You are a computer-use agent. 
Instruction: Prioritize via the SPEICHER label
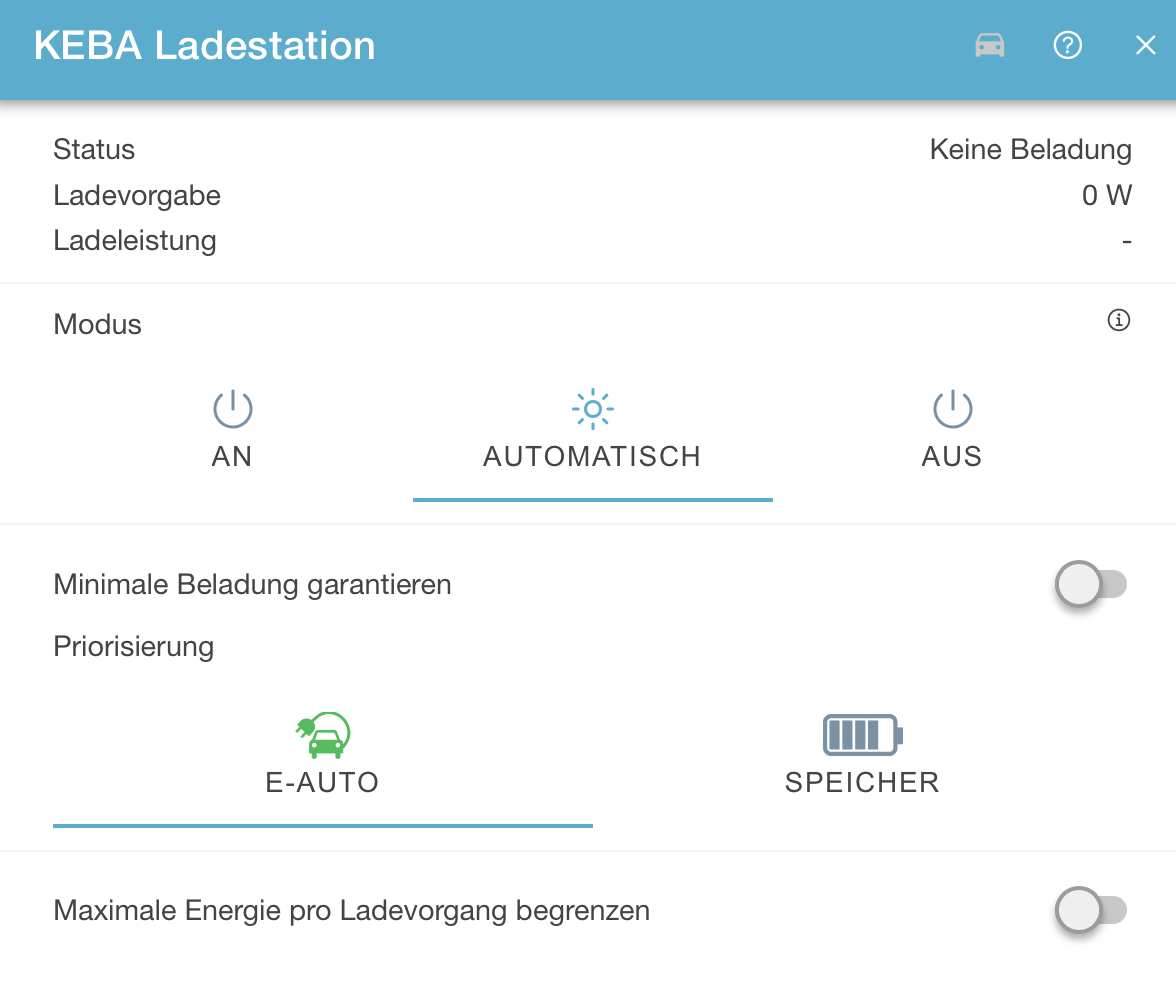click(x=862, y=782)
